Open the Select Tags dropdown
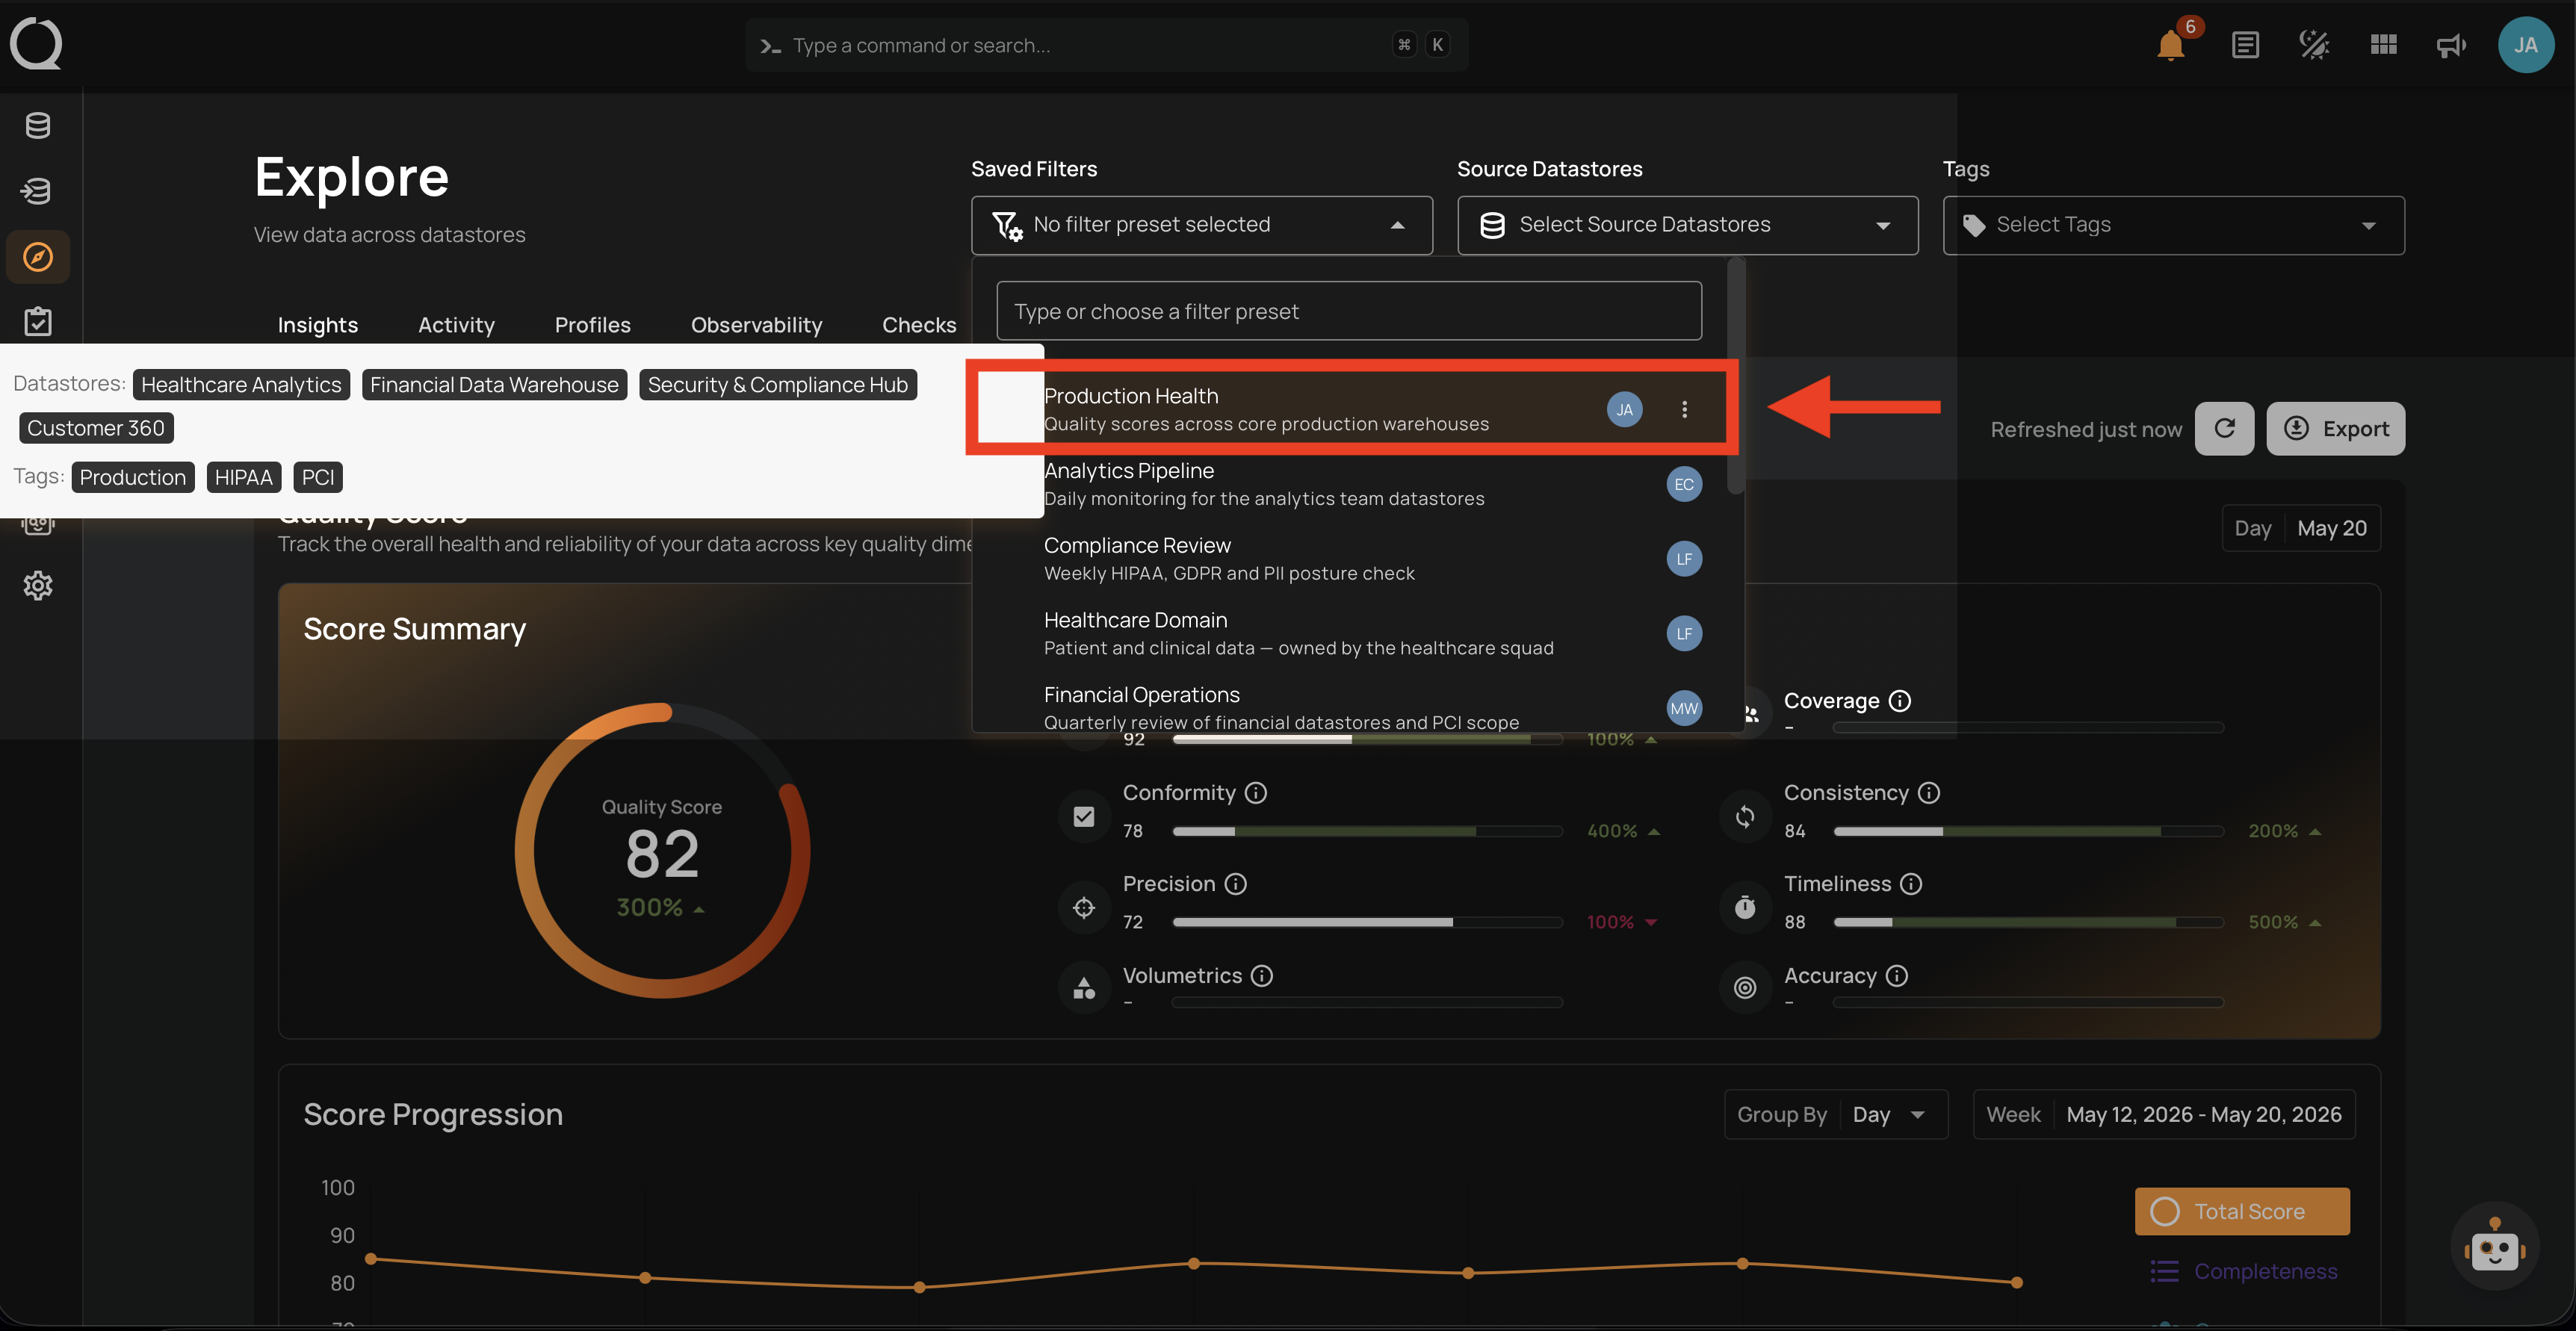Viewport: 2576px width, 1331px height. (2173, 225)
